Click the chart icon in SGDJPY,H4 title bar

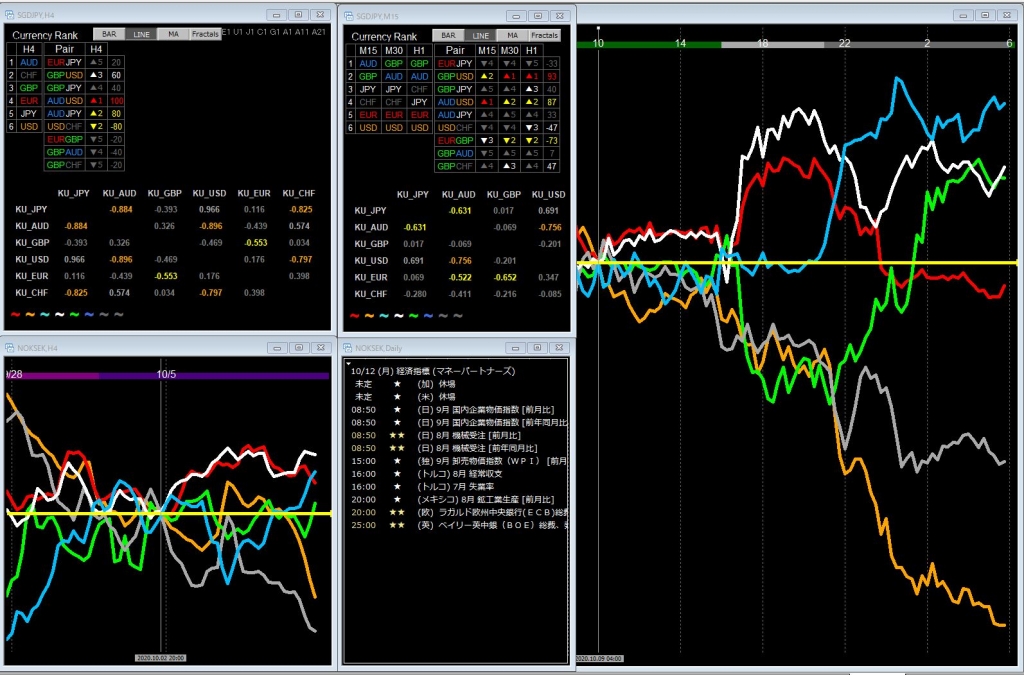[11, 15]
